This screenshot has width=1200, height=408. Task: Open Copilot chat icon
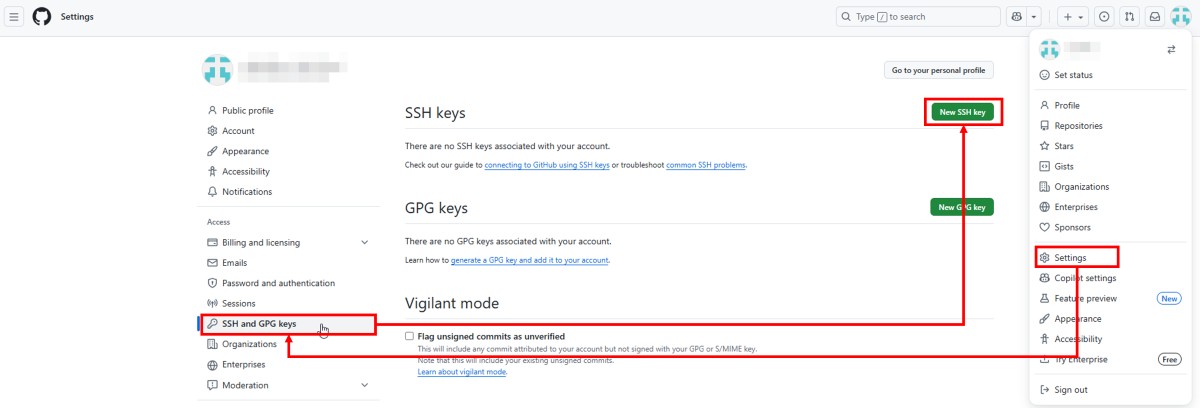click(1017, 17)
